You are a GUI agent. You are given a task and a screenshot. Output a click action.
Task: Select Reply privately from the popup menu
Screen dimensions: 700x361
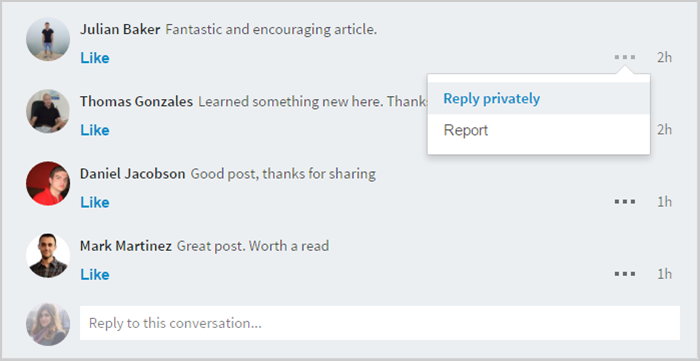[538, 99]
